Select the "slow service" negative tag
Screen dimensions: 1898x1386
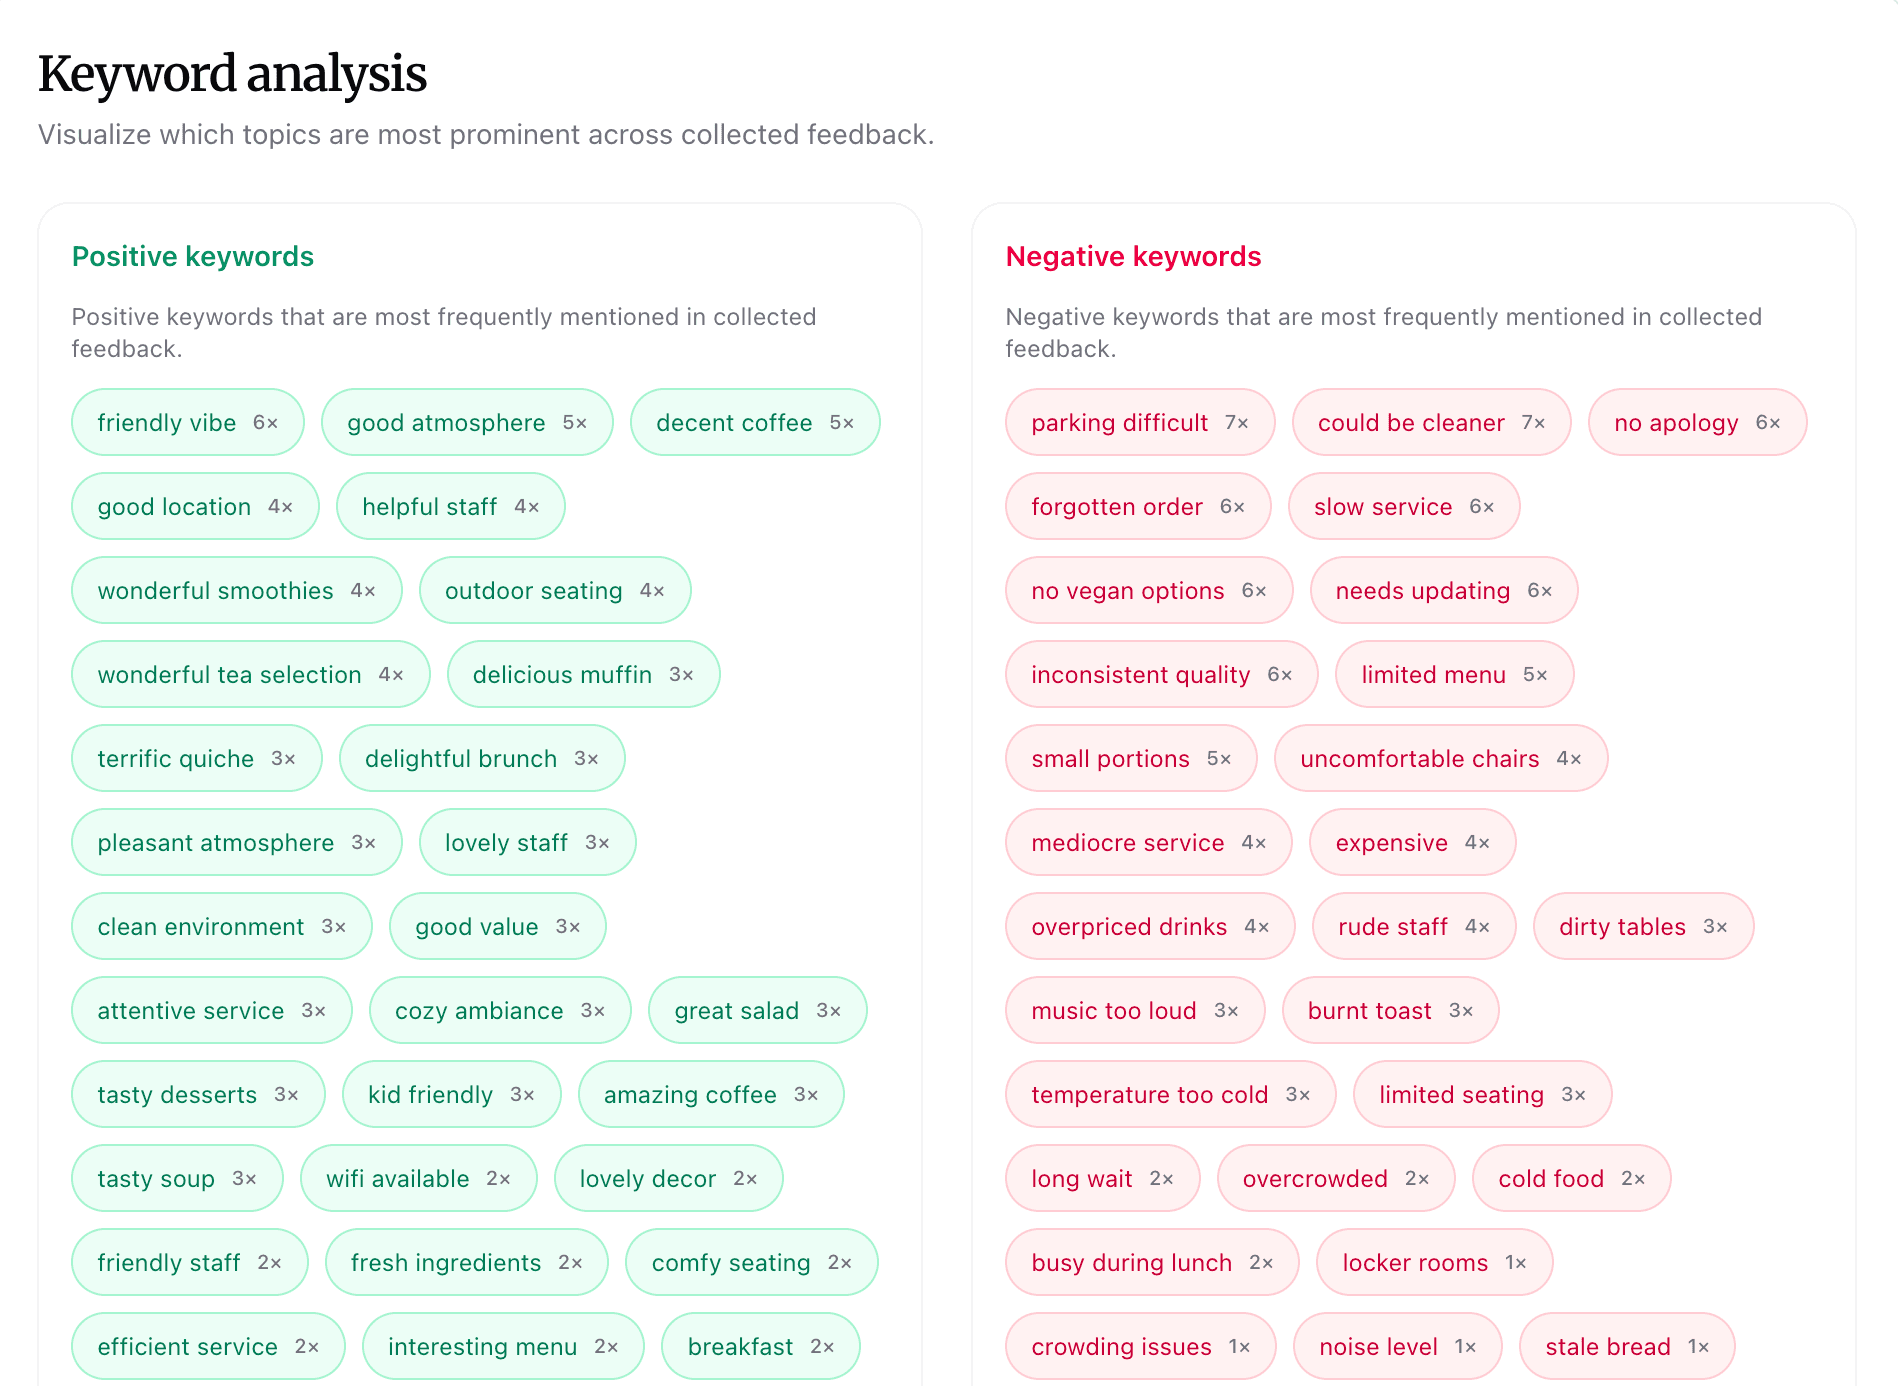[1403, 506]
